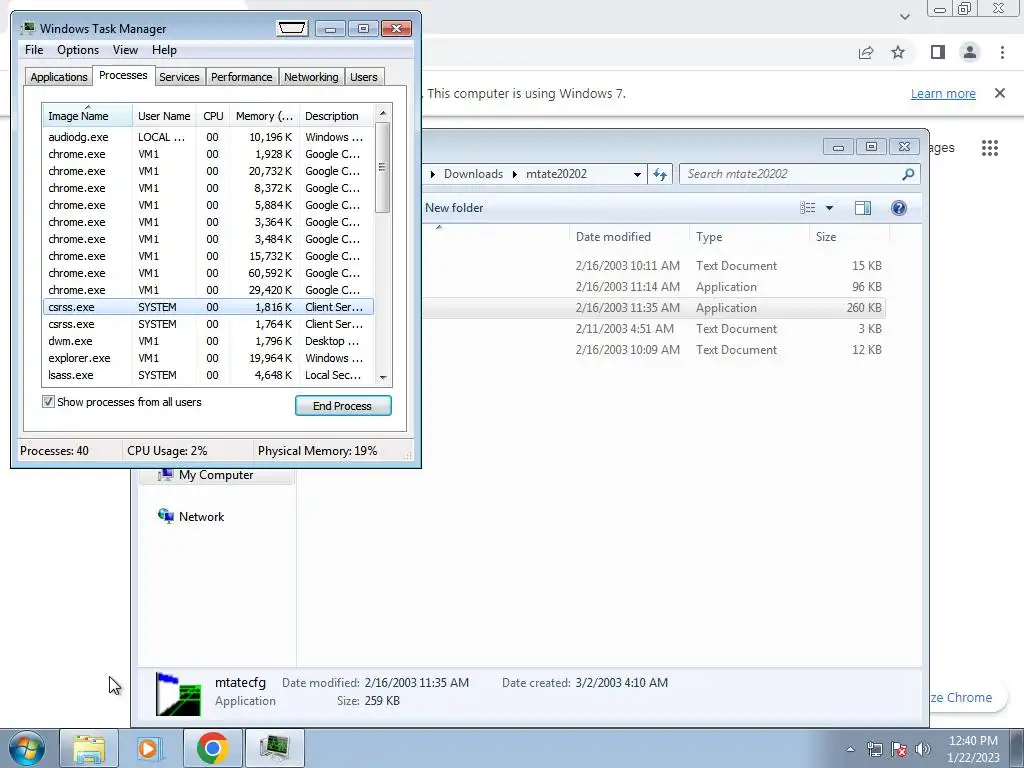Image resolution: width=1024 pixels, height=768 pixels.
Task: Open Windows Start orb
Action: click(x=26, y=748)
